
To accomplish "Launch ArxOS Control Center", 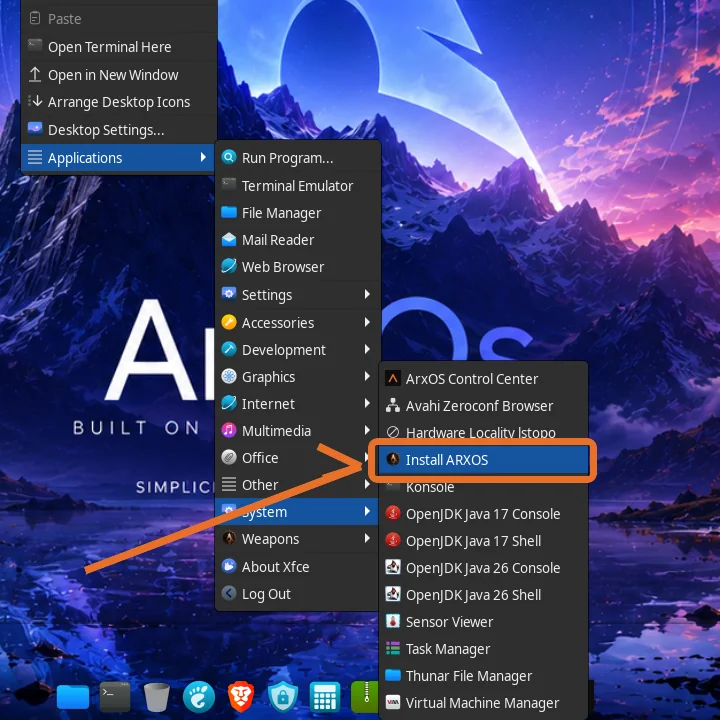I will (x=483, y=379).
